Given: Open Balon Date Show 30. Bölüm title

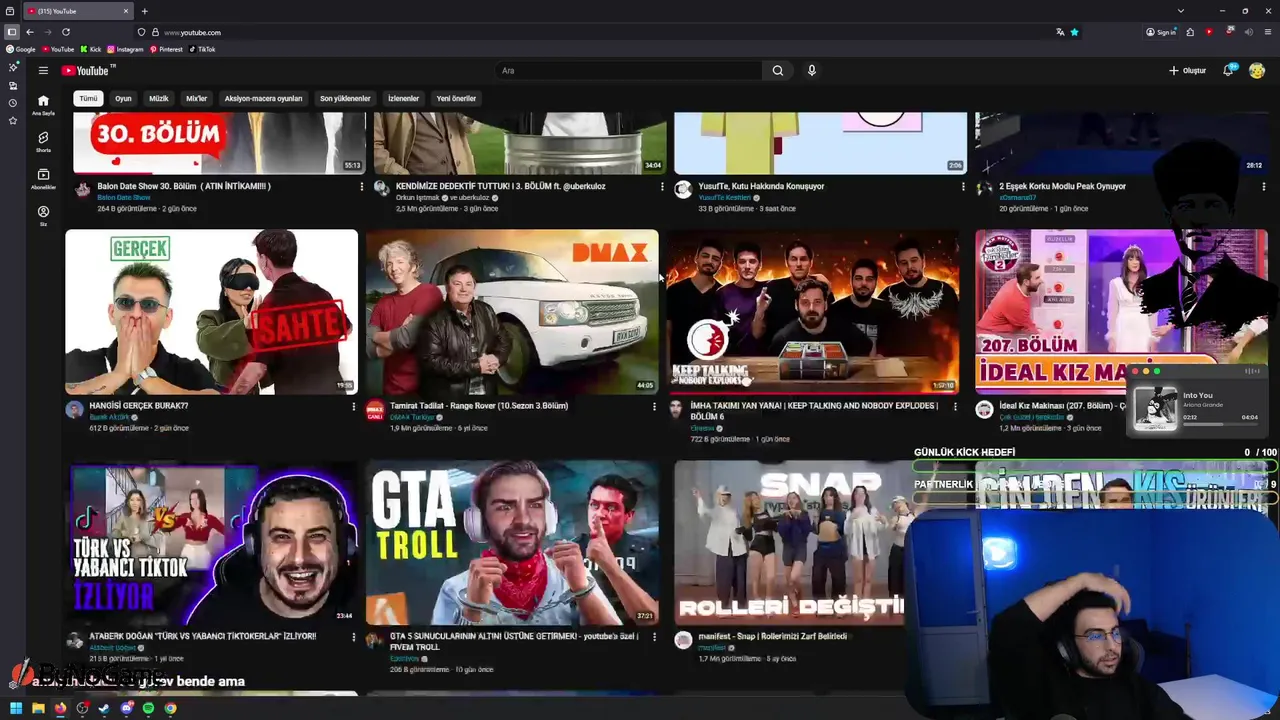Looking at the screenshot, I should 184,186.
